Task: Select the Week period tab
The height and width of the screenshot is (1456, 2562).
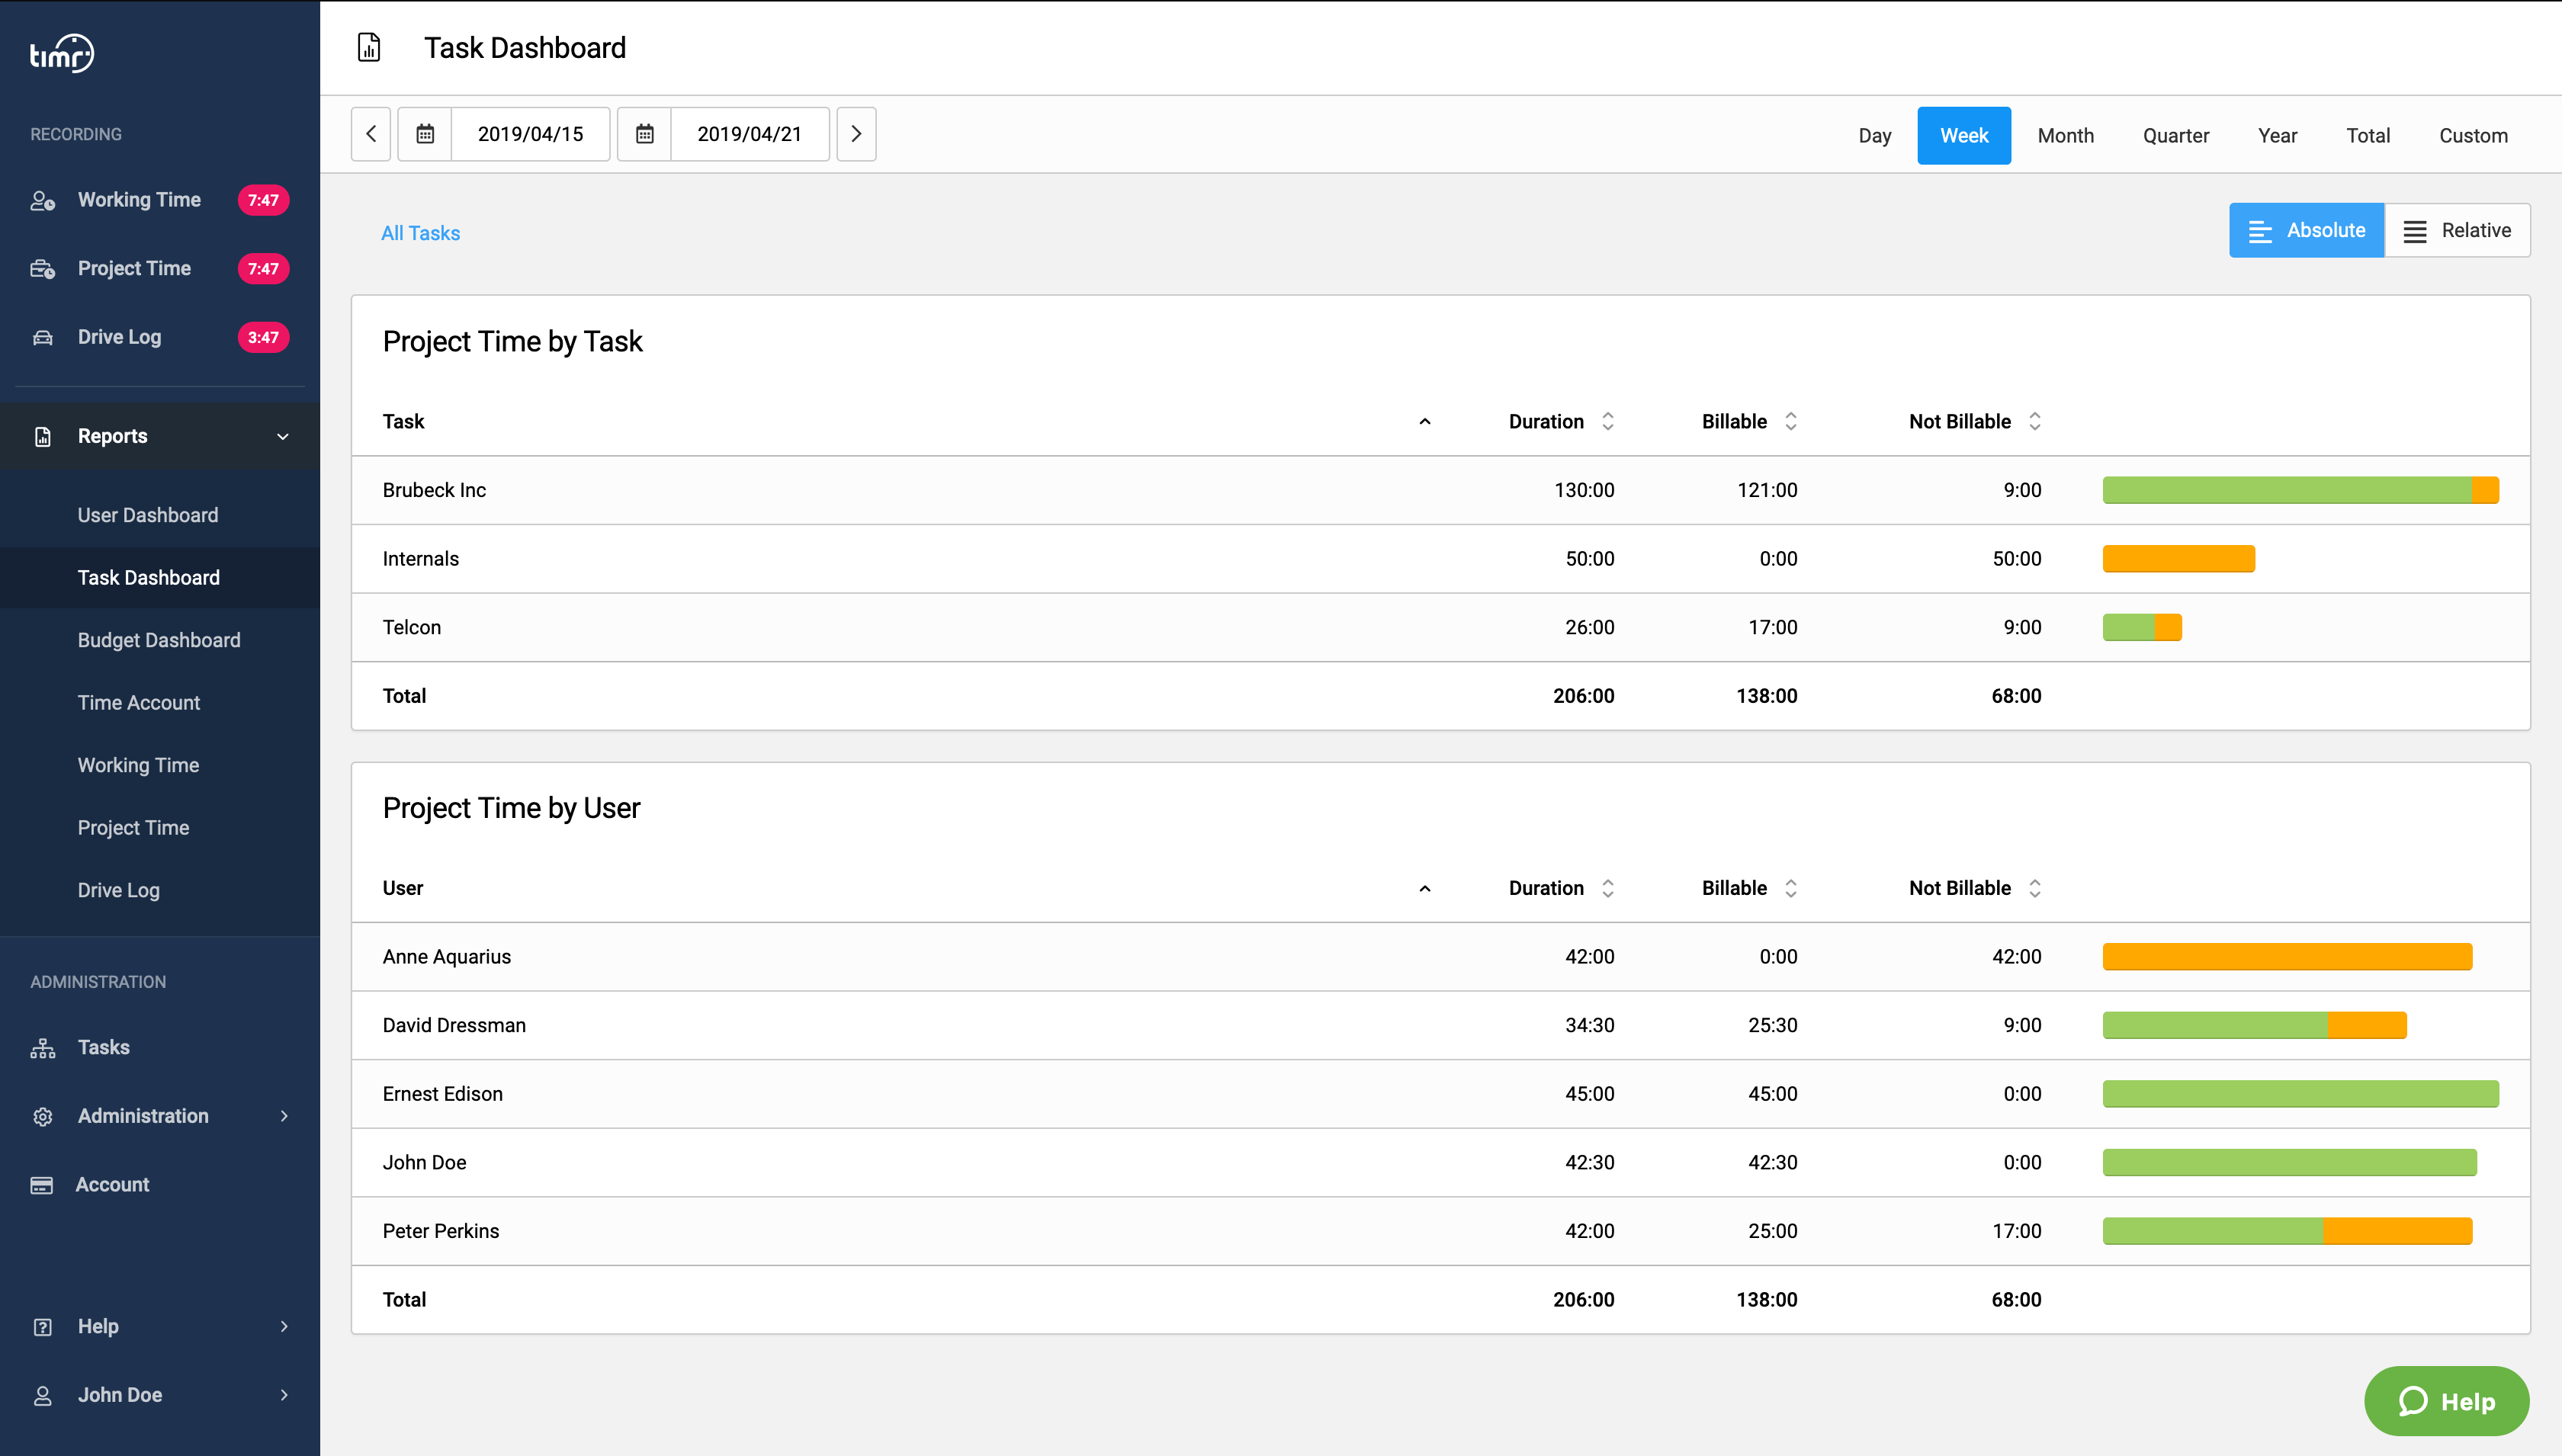Action: click(x=1964, y=136)
